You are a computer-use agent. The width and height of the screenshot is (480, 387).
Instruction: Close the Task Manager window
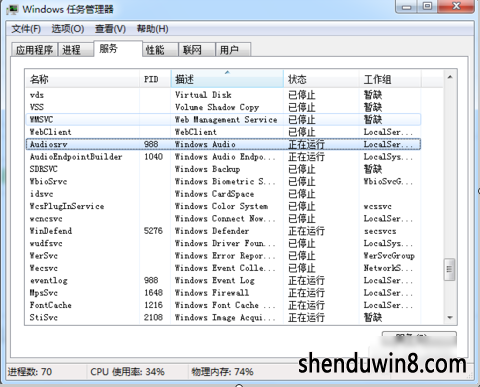[456, 7]
